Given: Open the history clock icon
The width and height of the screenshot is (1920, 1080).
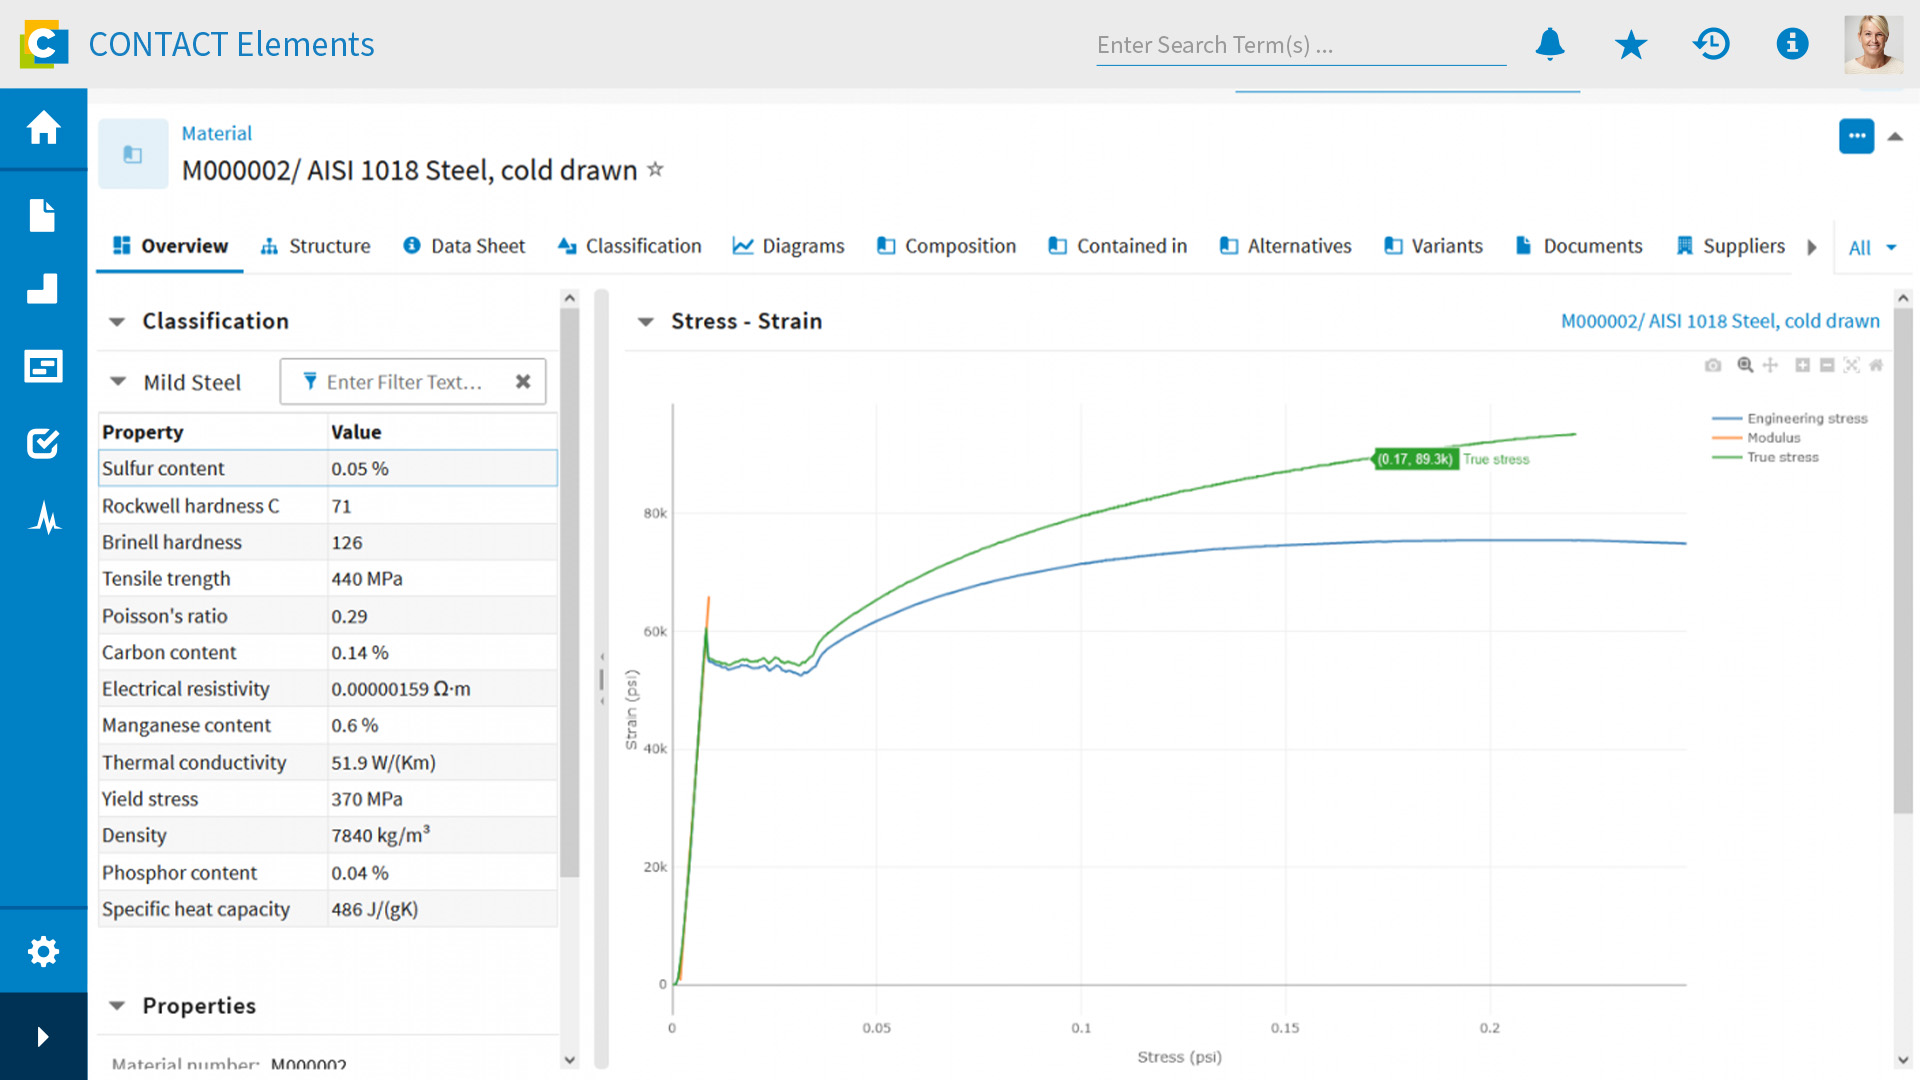Looking at the screenshot, I should click(x=1711, y=44).
